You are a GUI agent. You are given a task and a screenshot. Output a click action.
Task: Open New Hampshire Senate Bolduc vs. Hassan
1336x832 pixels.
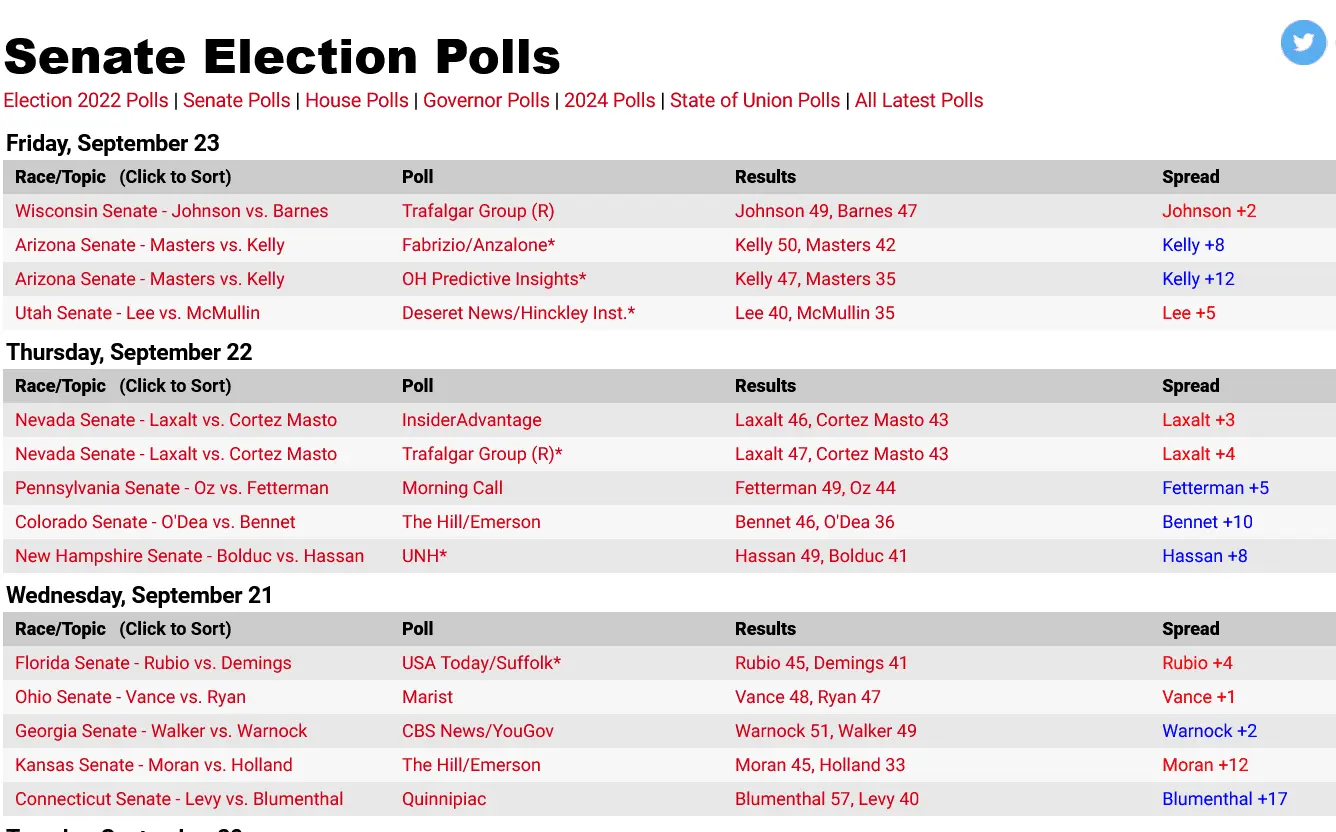tap(189, 556)
